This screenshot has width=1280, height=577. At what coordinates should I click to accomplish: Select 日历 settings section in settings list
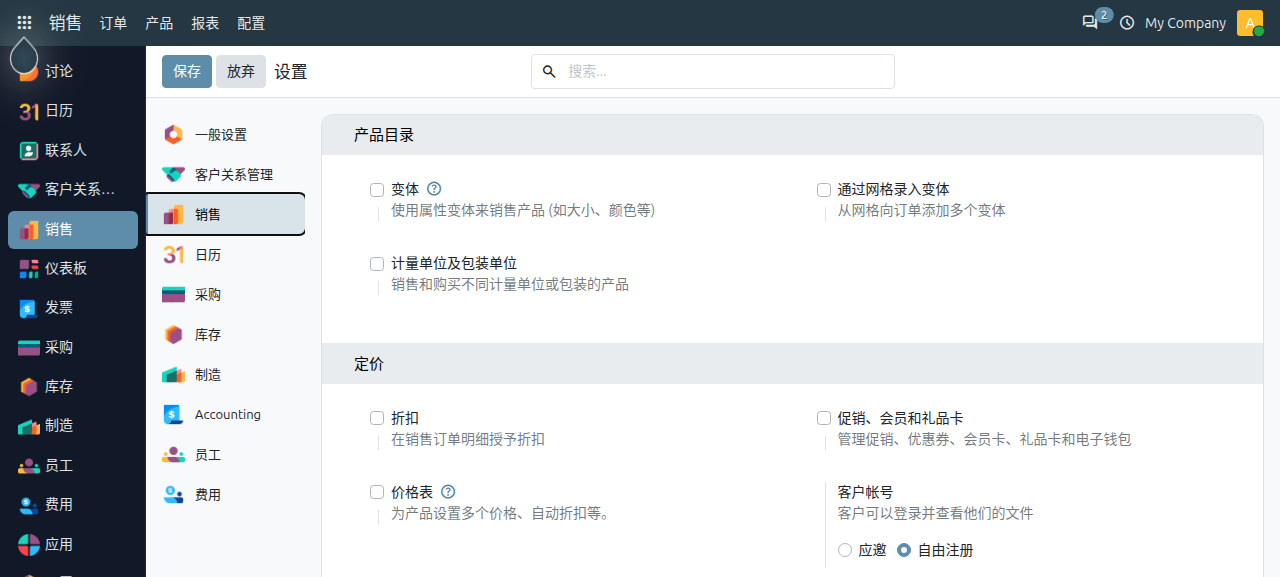226,255
